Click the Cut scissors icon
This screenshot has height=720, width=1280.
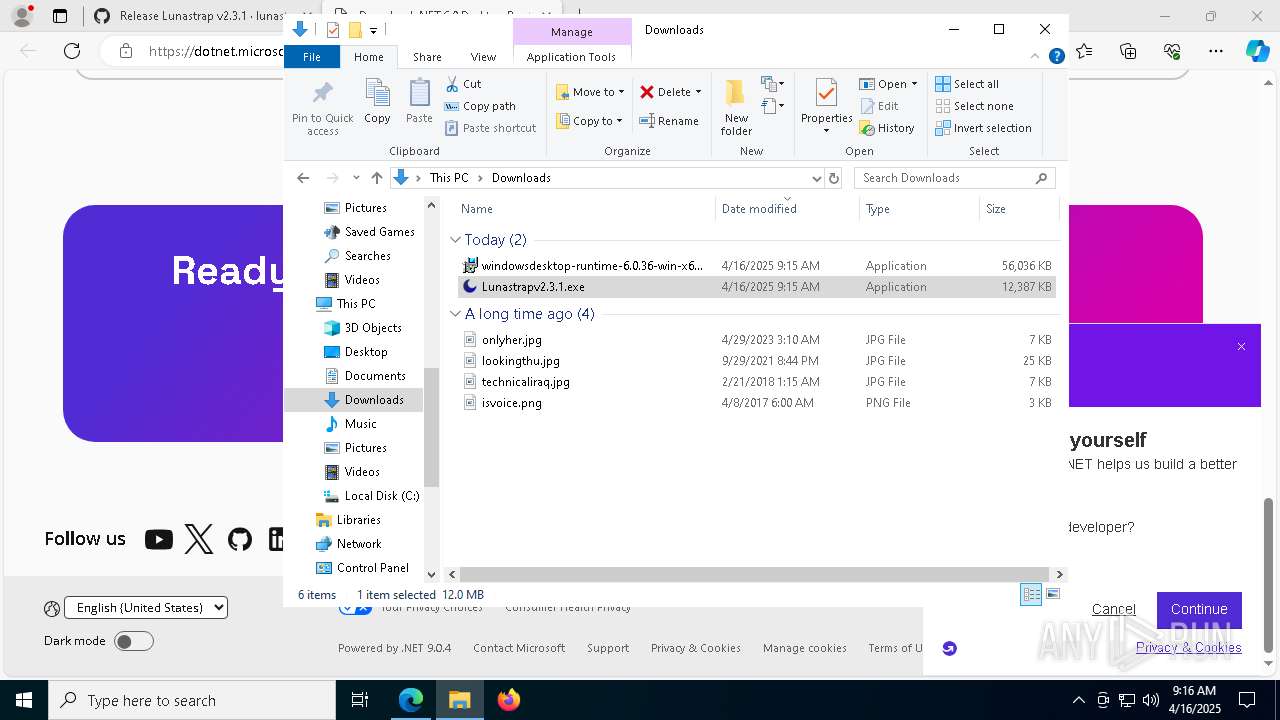(x=452, y=84)
